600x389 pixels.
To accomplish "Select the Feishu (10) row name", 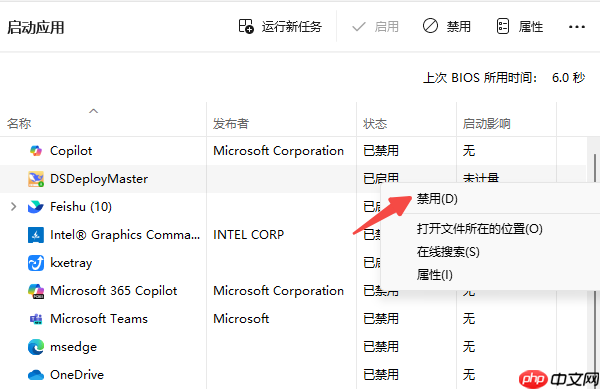I will pos(81,207).
